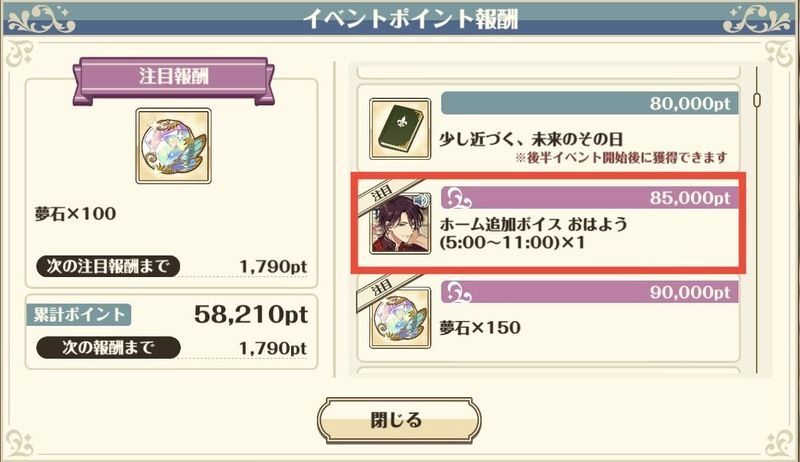The width and height of the screenshot is (800, 462).
Task: Click the speaker icon on character portrait
Action: (x=421, y=200)
